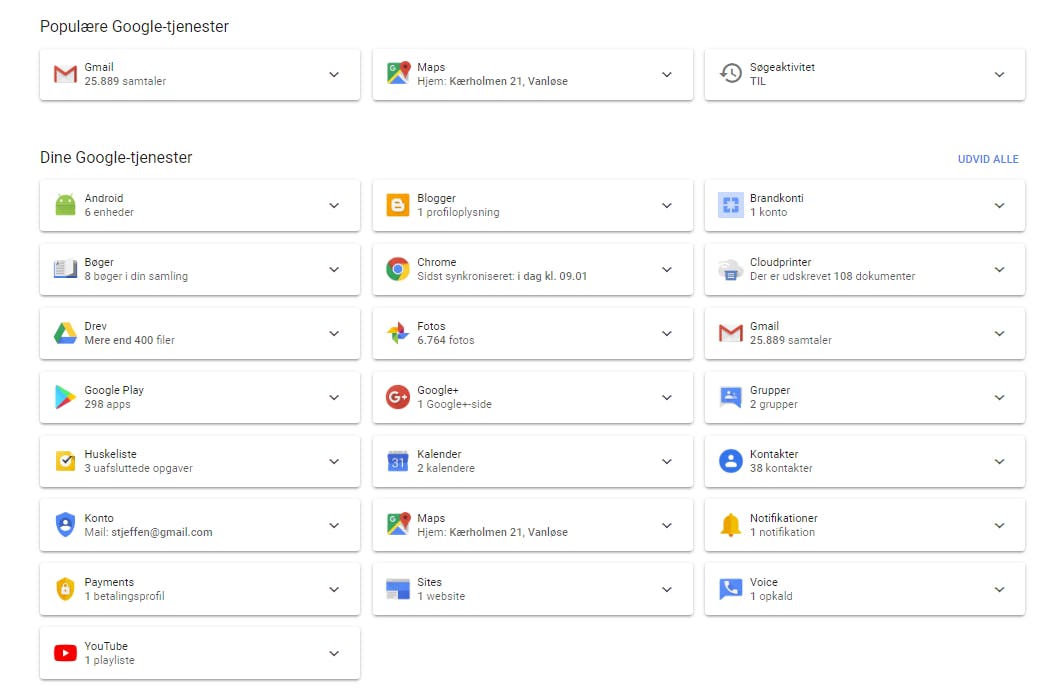Click the YouTube play icon
1059x696 pixels.
click(x=66, y=653)
